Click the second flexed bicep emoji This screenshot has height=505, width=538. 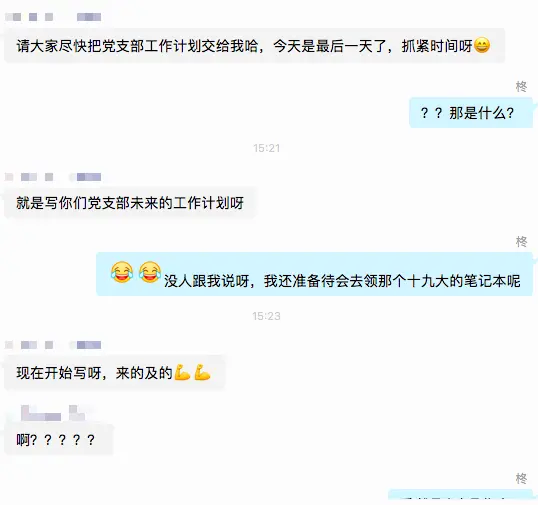pos(202,373)
